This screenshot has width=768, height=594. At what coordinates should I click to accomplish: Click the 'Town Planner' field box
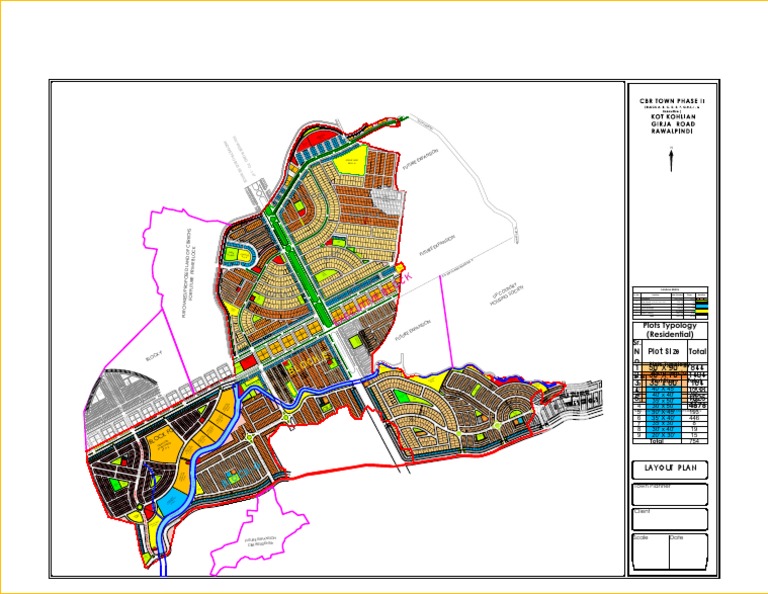click(x=670, y=495)
